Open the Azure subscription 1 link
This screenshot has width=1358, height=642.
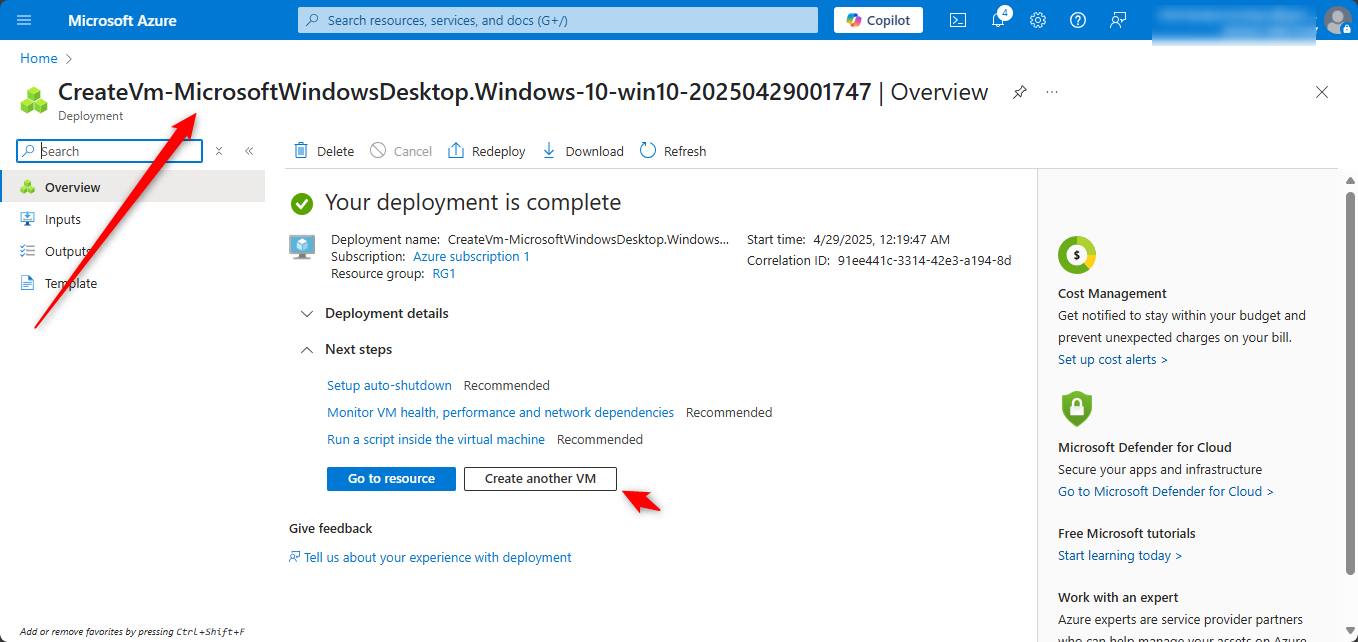[x=471, y=257]
